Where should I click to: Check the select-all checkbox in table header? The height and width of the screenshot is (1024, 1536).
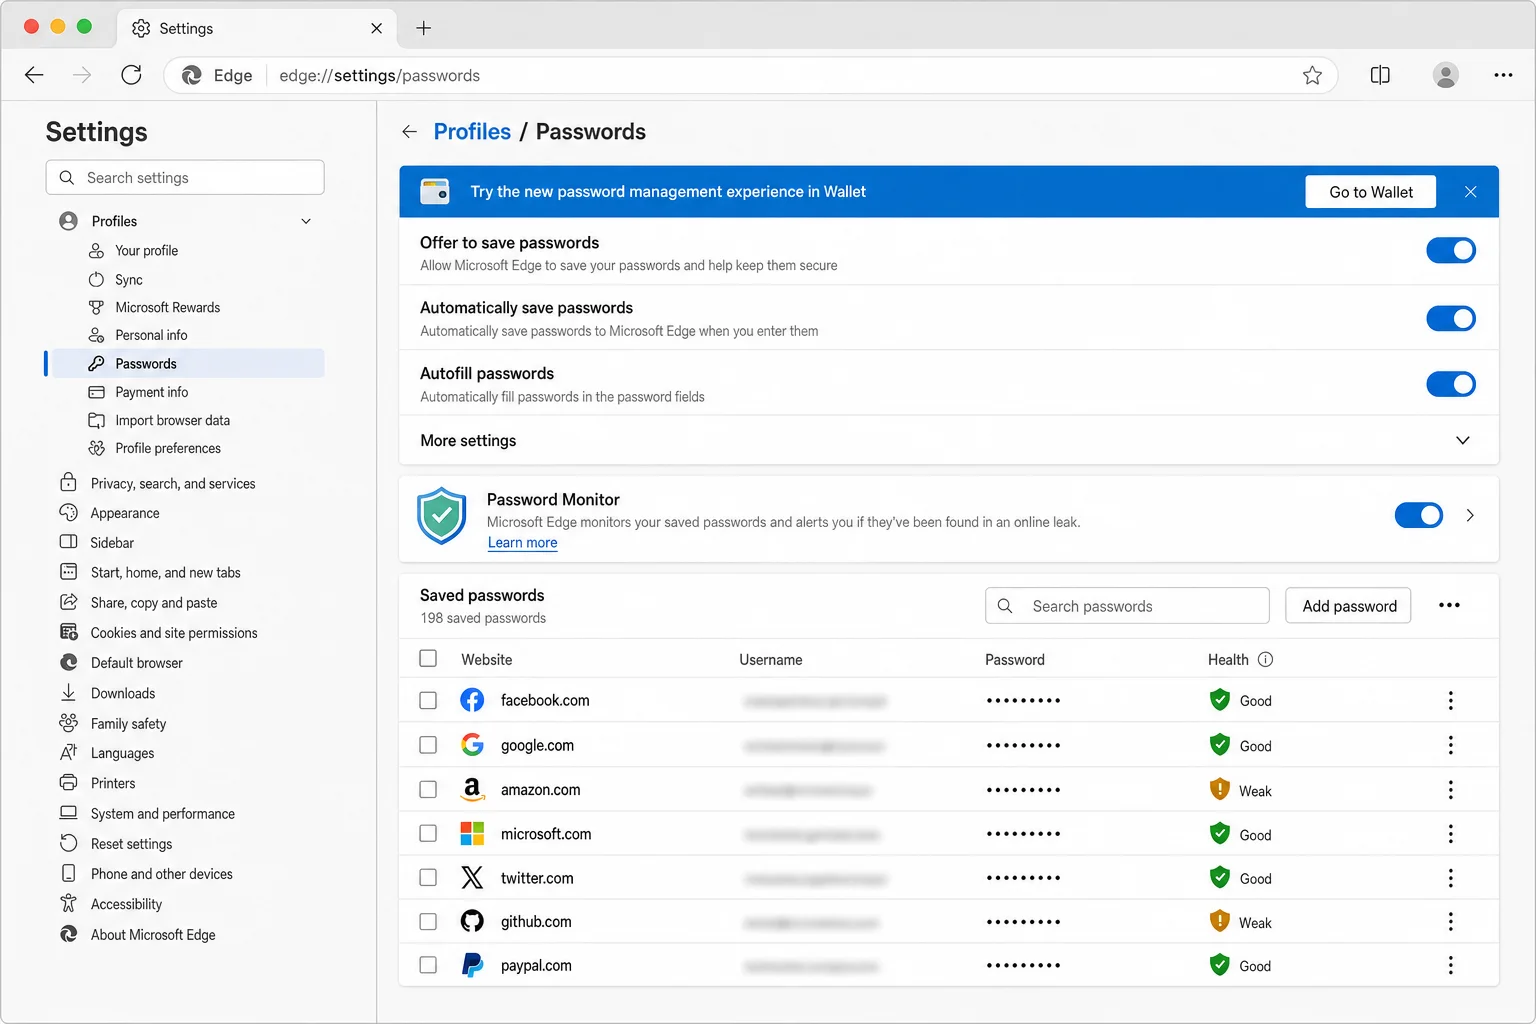tap(428, 658)
